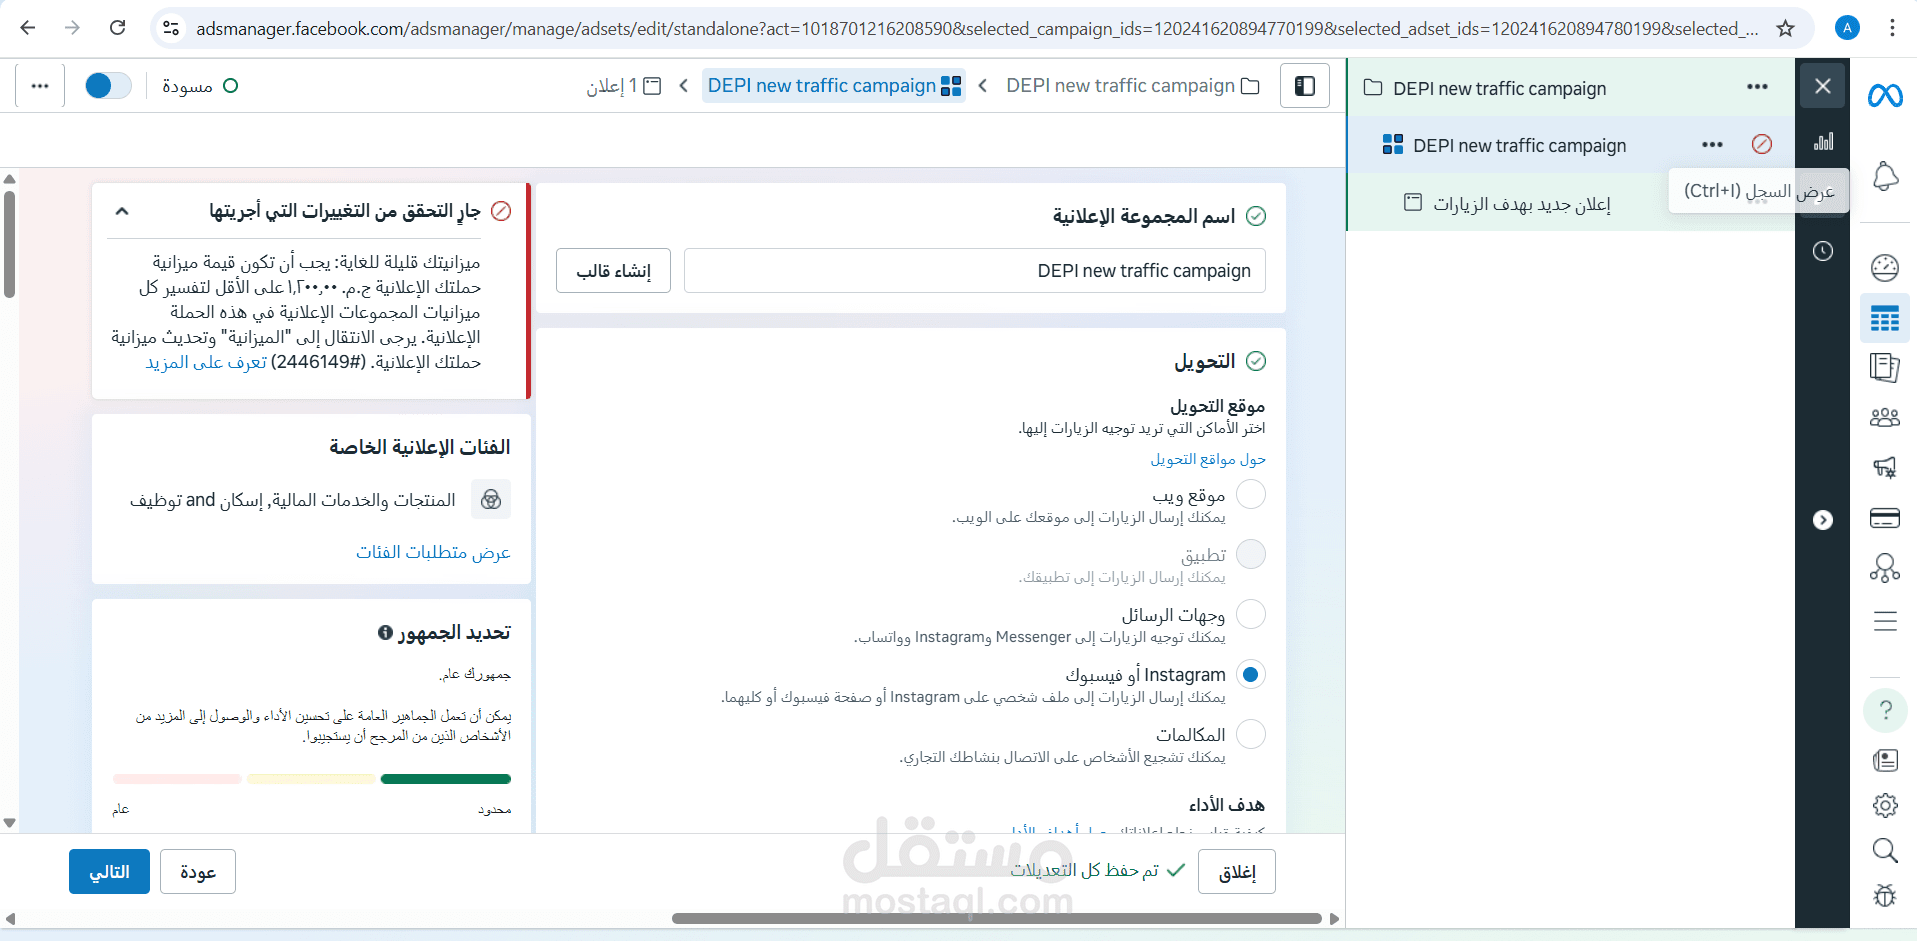Click the audience definition info icon
The image size is (1917, 941).
(385, 632)
